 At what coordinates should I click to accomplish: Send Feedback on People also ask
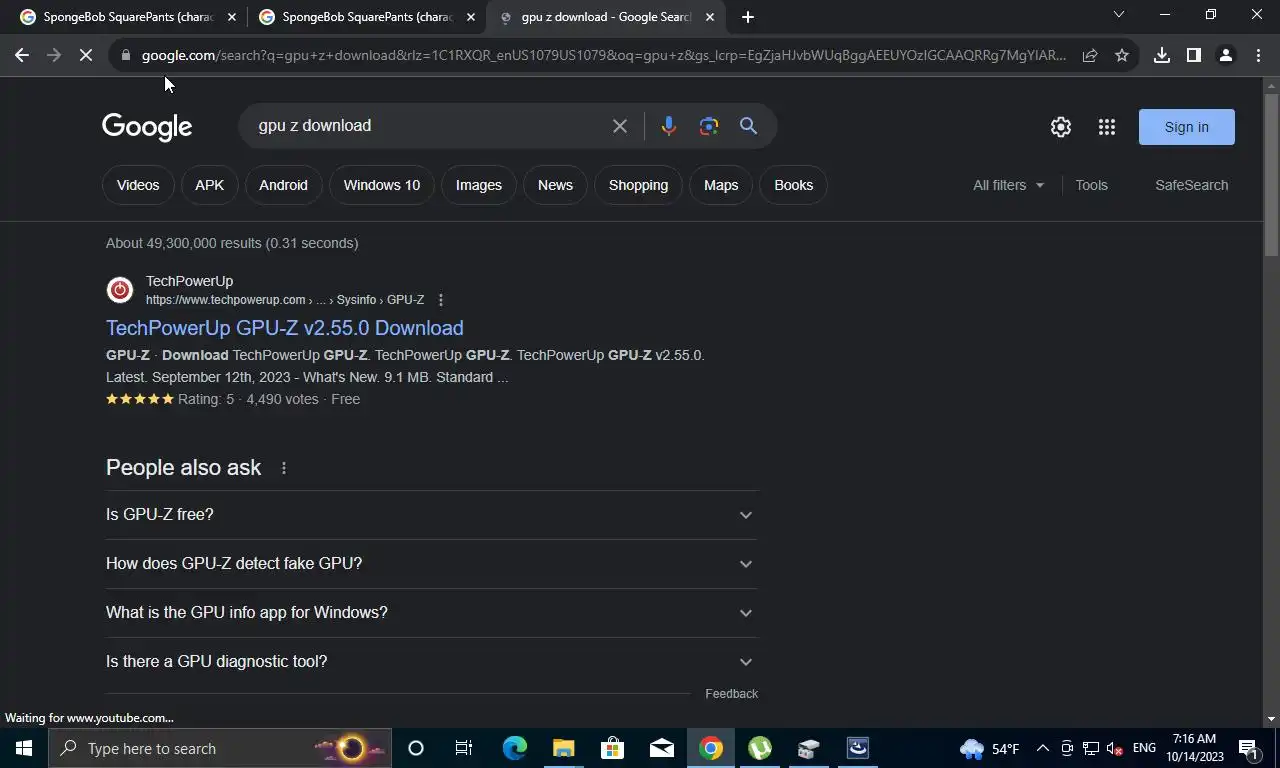[x=731, y=694]
